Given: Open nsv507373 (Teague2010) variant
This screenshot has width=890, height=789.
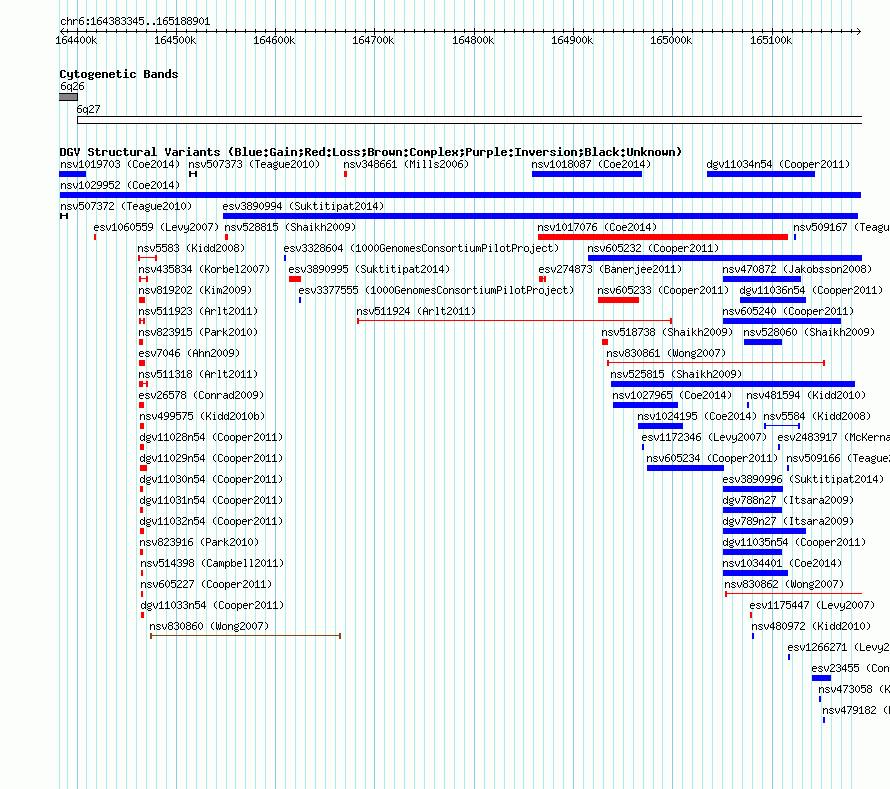Looking at the screenshot, I should click(254, 164).
